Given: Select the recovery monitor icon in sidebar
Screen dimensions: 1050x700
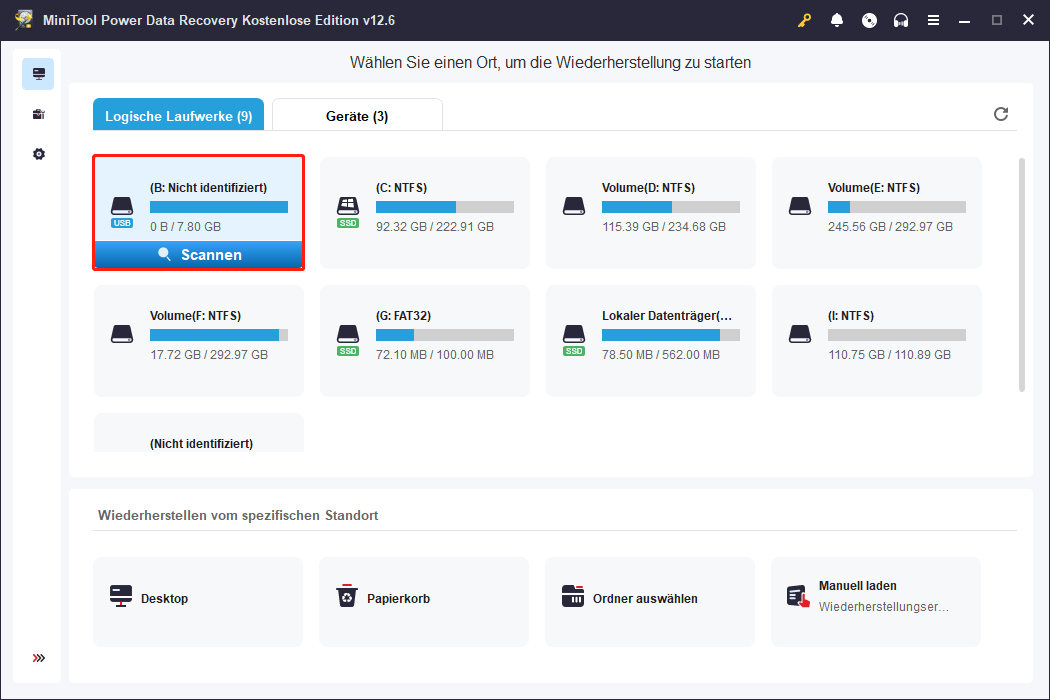Looking at the screenshot, I should [38, 74].
